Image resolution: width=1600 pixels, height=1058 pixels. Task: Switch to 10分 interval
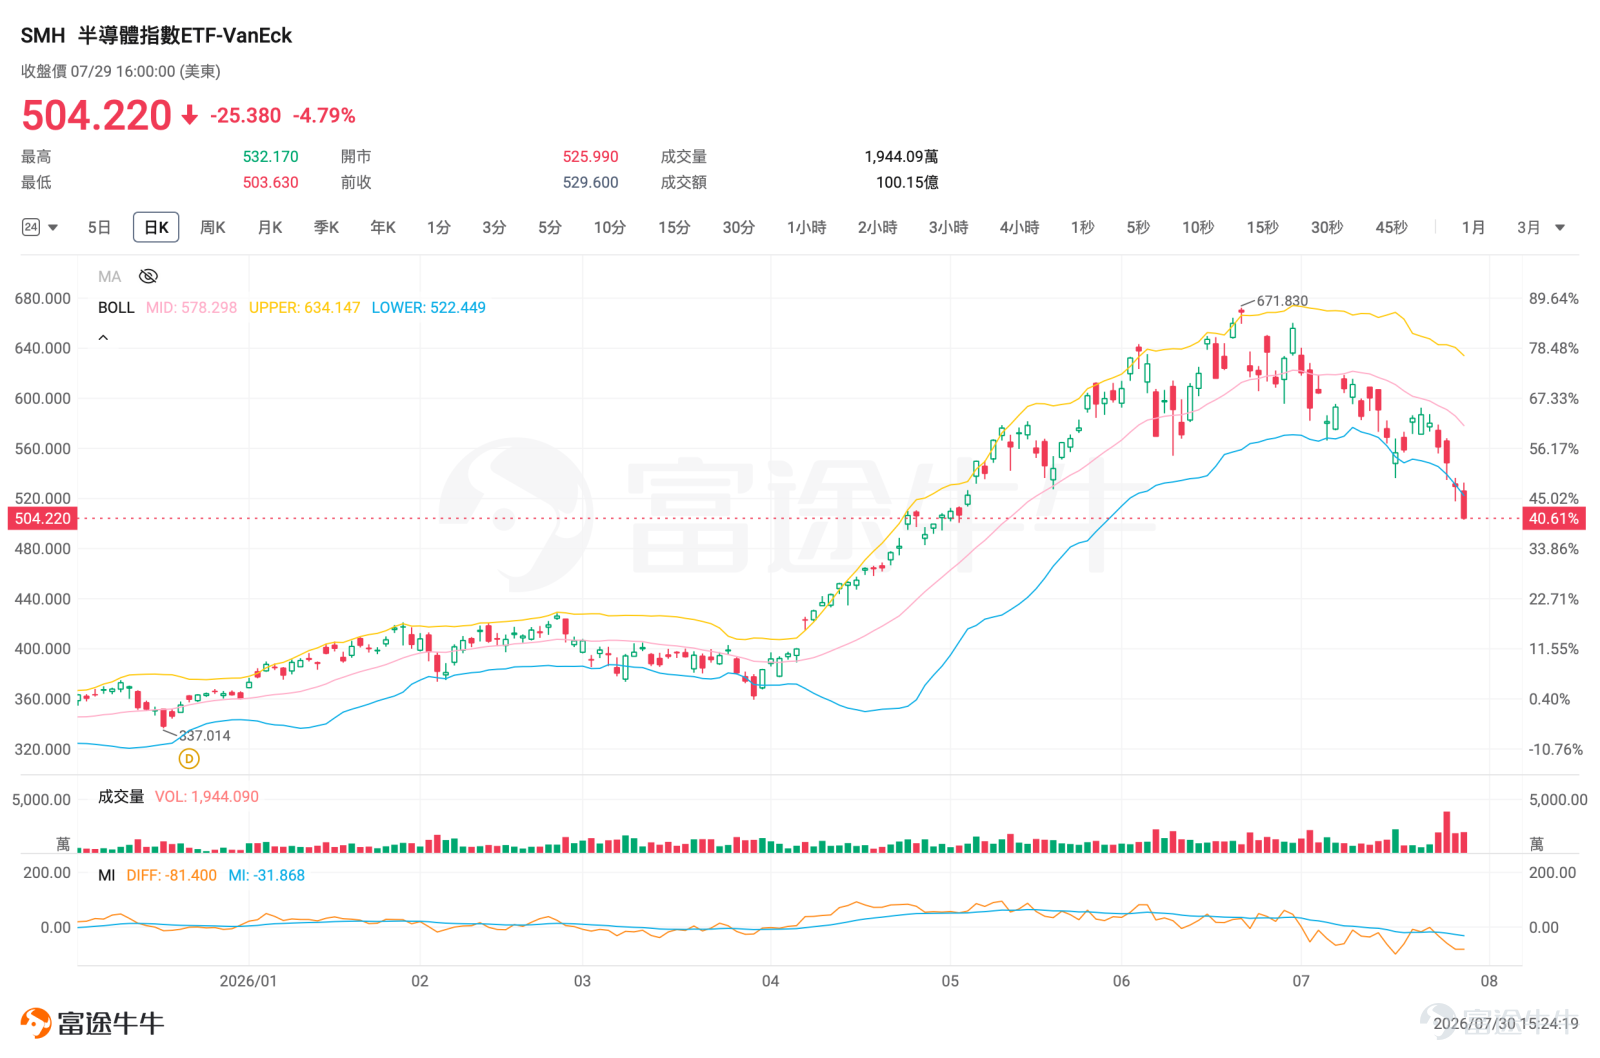coord(609,227)
